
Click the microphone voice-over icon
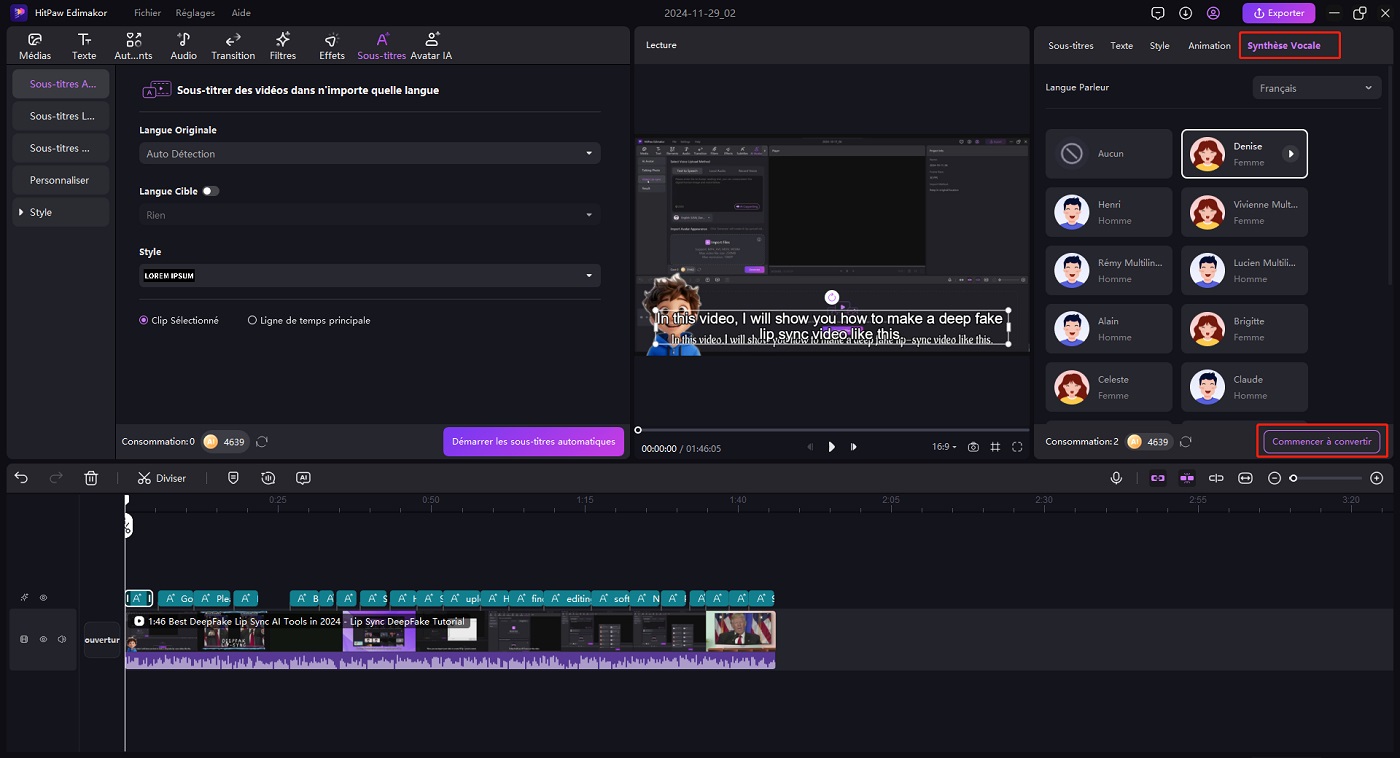click(1116, 478)
